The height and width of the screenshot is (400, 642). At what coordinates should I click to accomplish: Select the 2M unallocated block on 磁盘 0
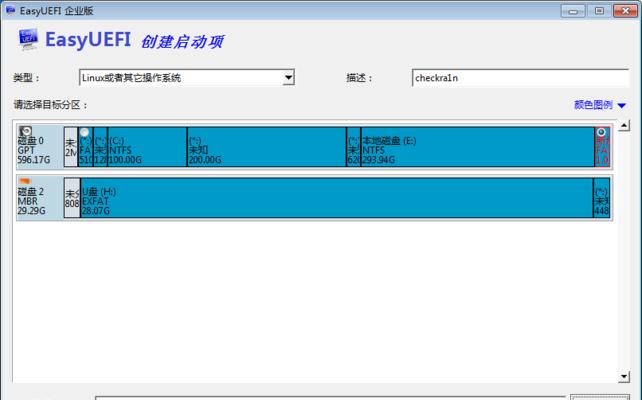tap(71, 147)
